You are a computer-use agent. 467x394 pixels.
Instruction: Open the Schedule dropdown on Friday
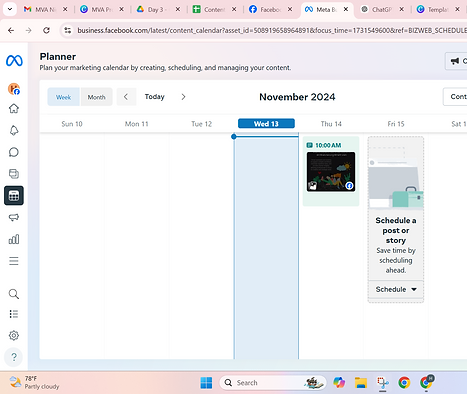click(x=396, y=289)
